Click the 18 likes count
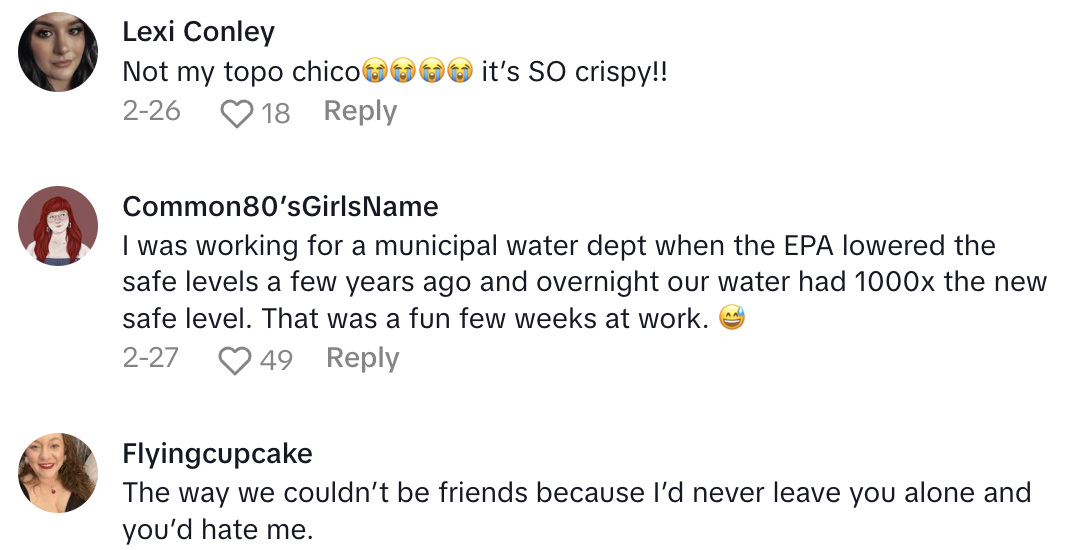 (275, 113)
